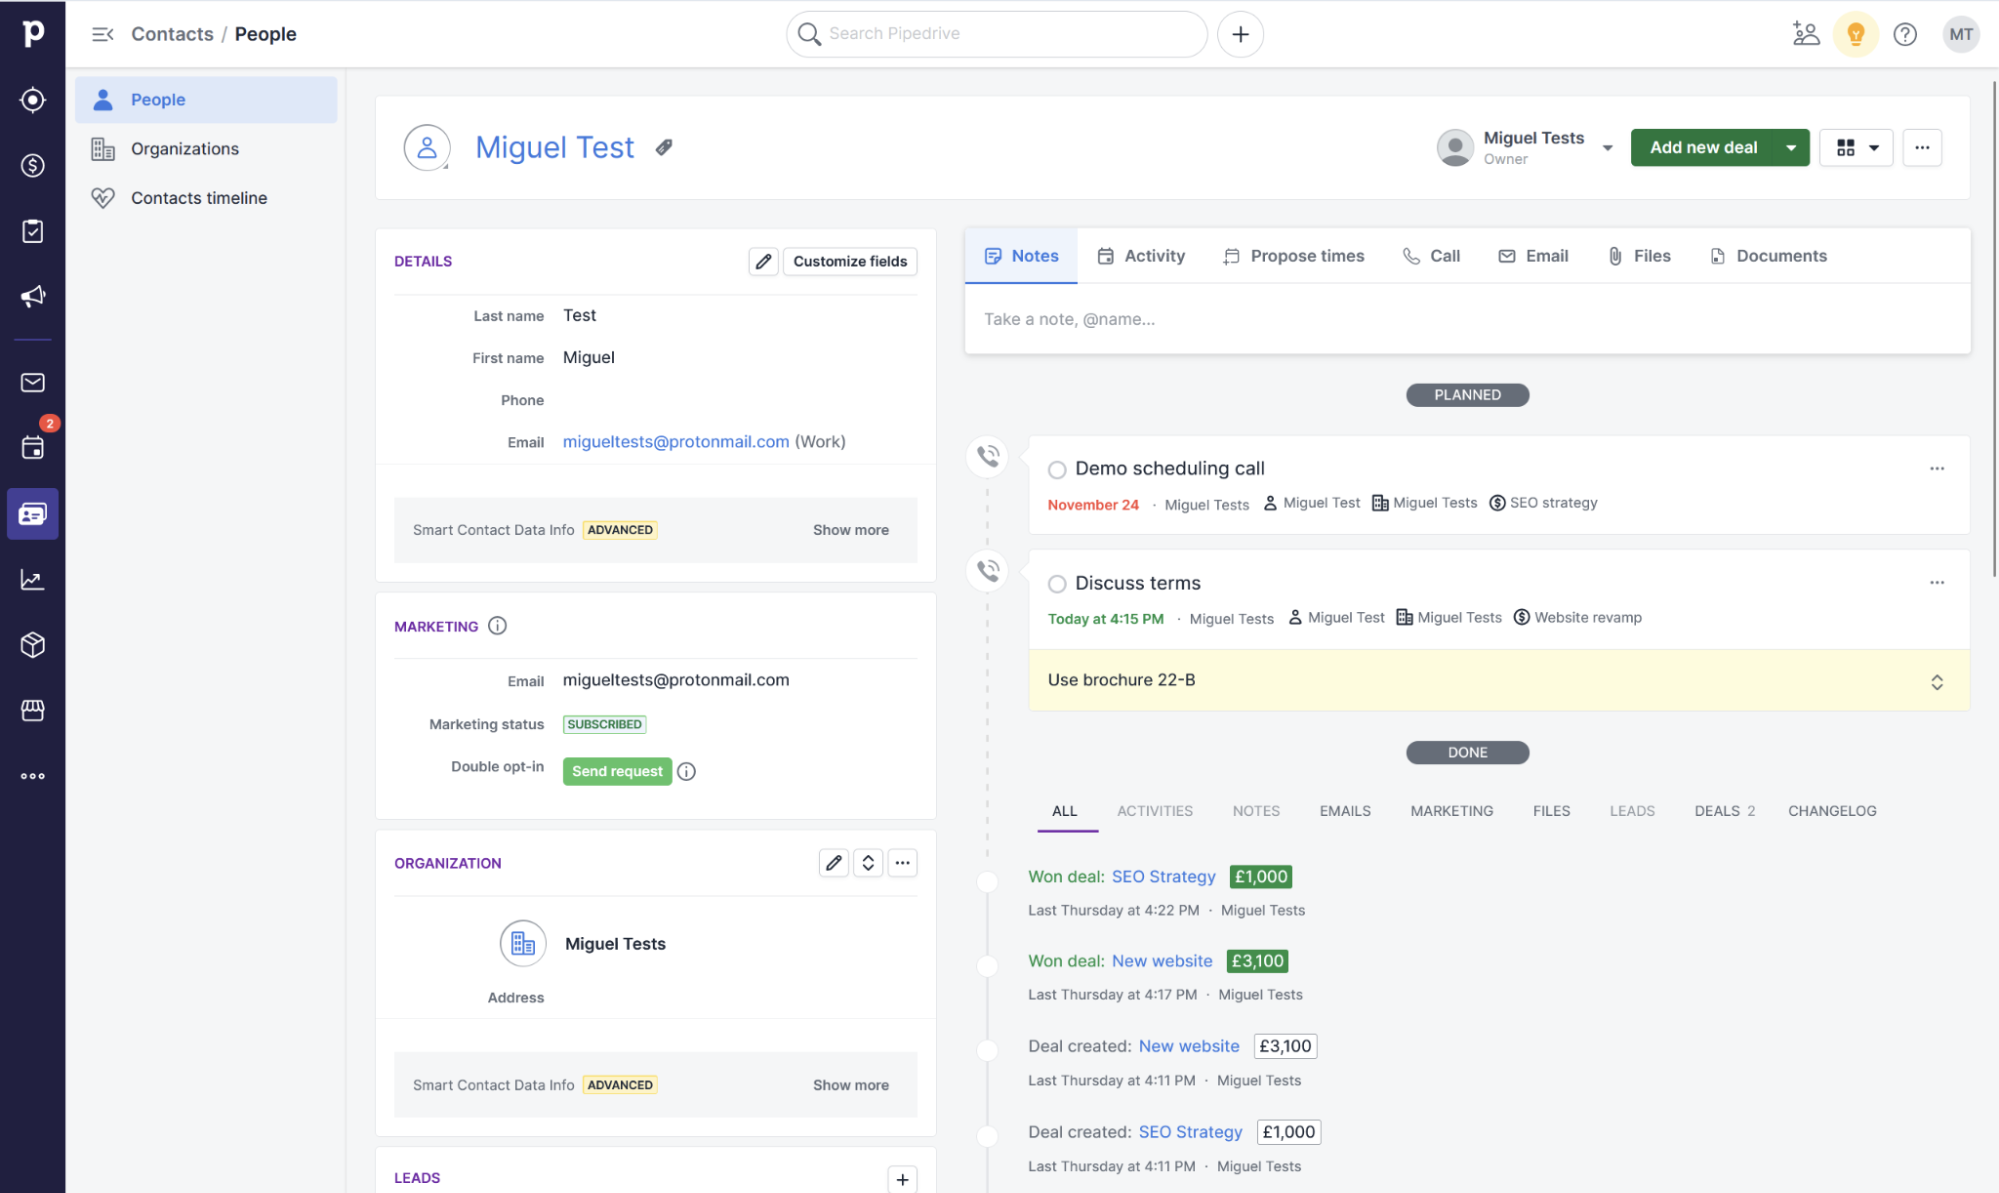
Task: Click Send request button for double opt-in
Action: 618,771
